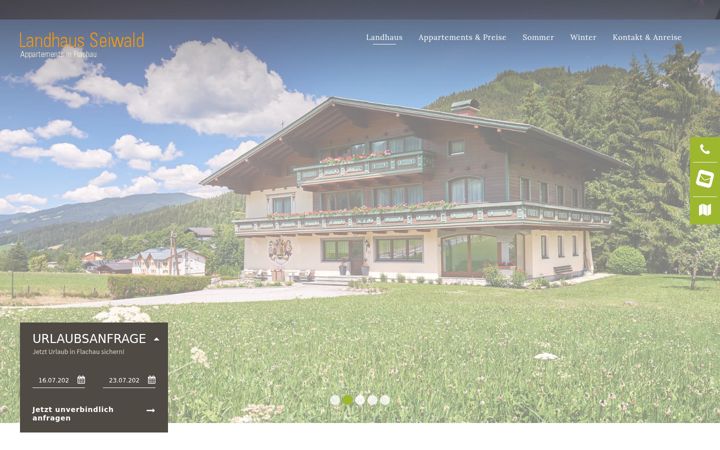Select the first slider dot
The image size is (720, 450).
pos(335,400)
